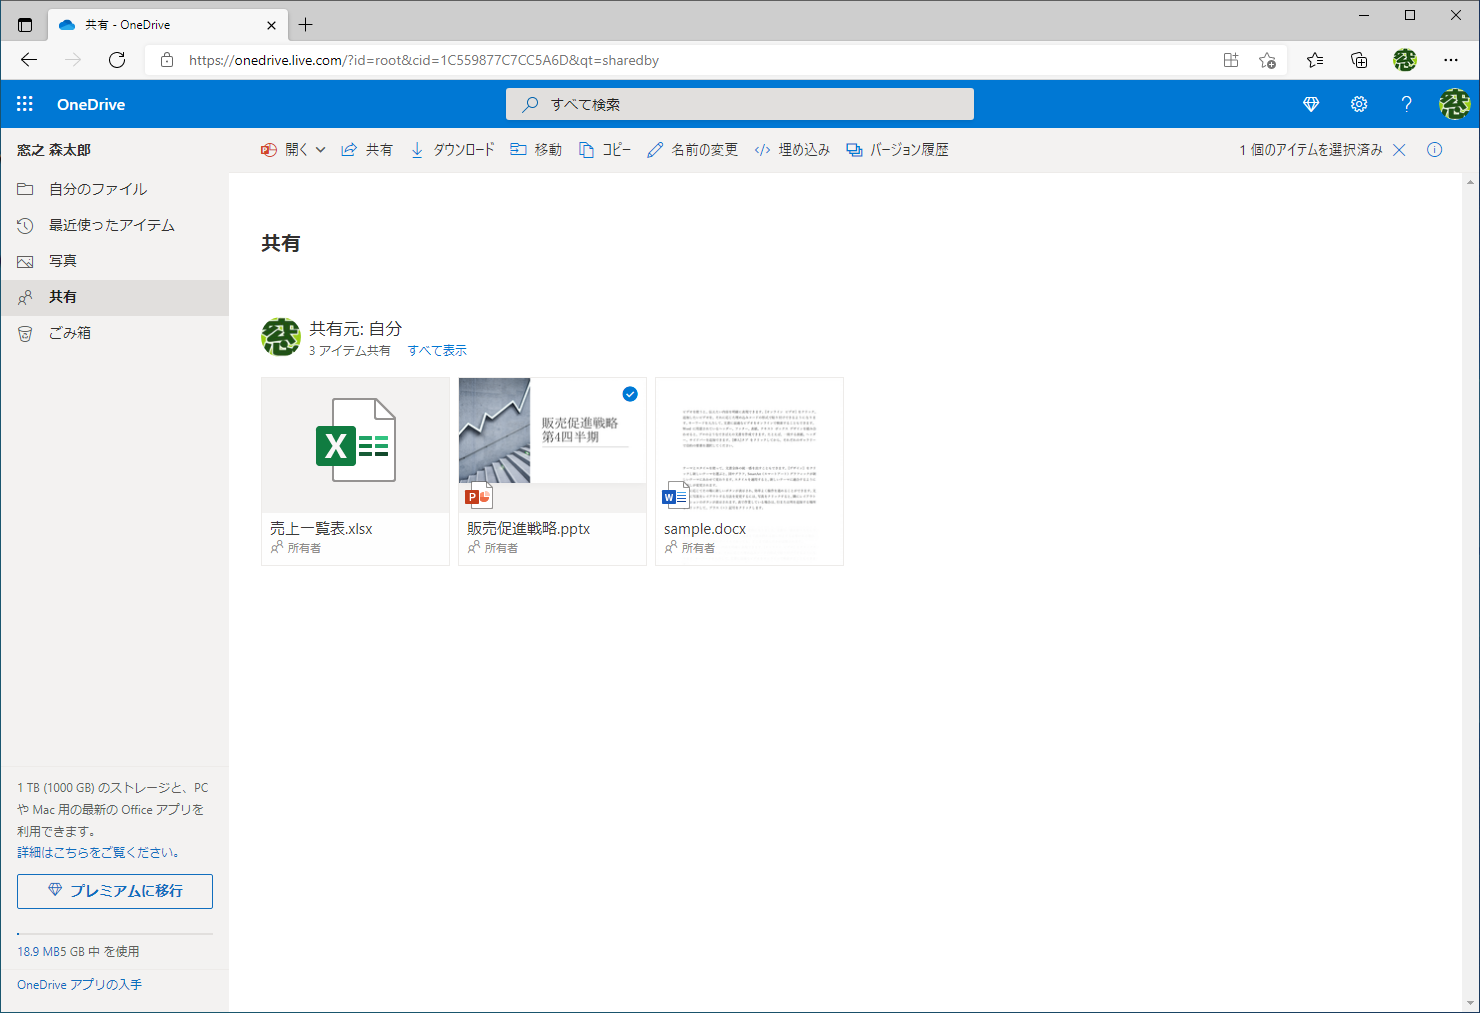Go to 自分のファイル in the sidebar
This screenshot has height=1013, width=1480.
[x=96, y=188]
